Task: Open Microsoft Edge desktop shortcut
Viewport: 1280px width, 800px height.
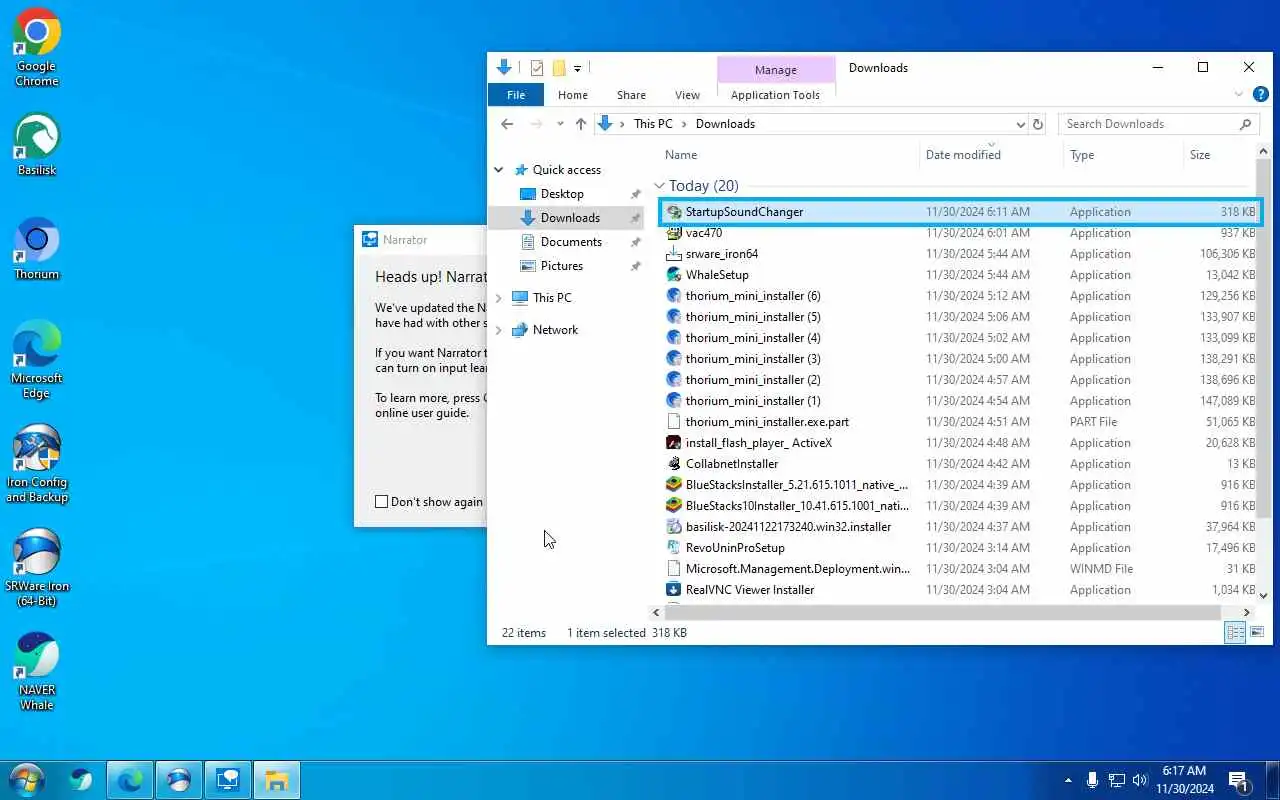Action: pos(37,360)
